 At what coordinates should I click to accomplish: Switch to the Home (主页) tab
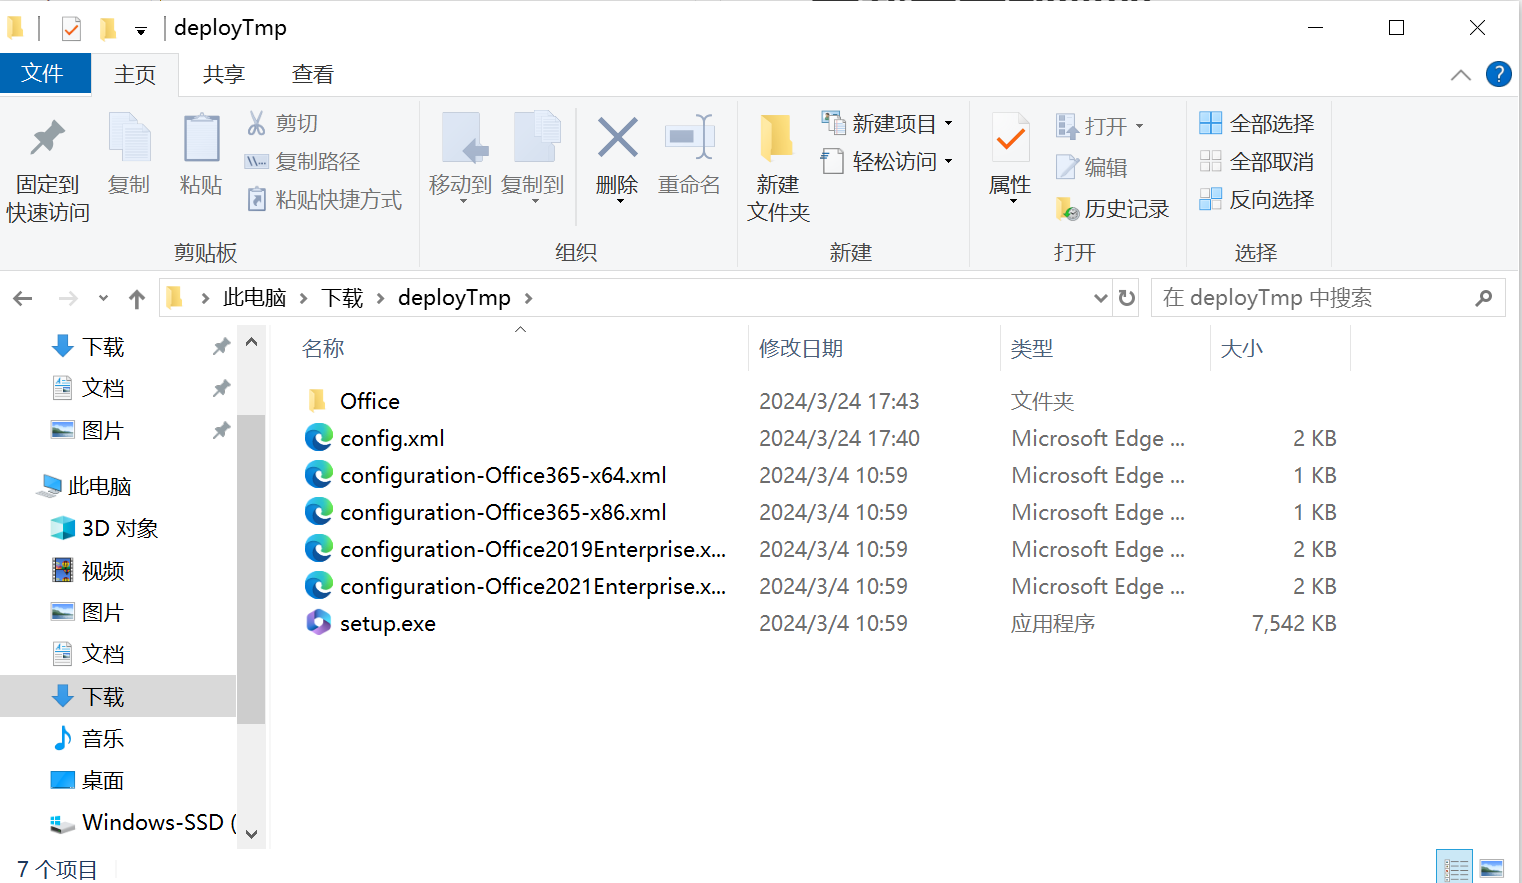coord(135,74)
